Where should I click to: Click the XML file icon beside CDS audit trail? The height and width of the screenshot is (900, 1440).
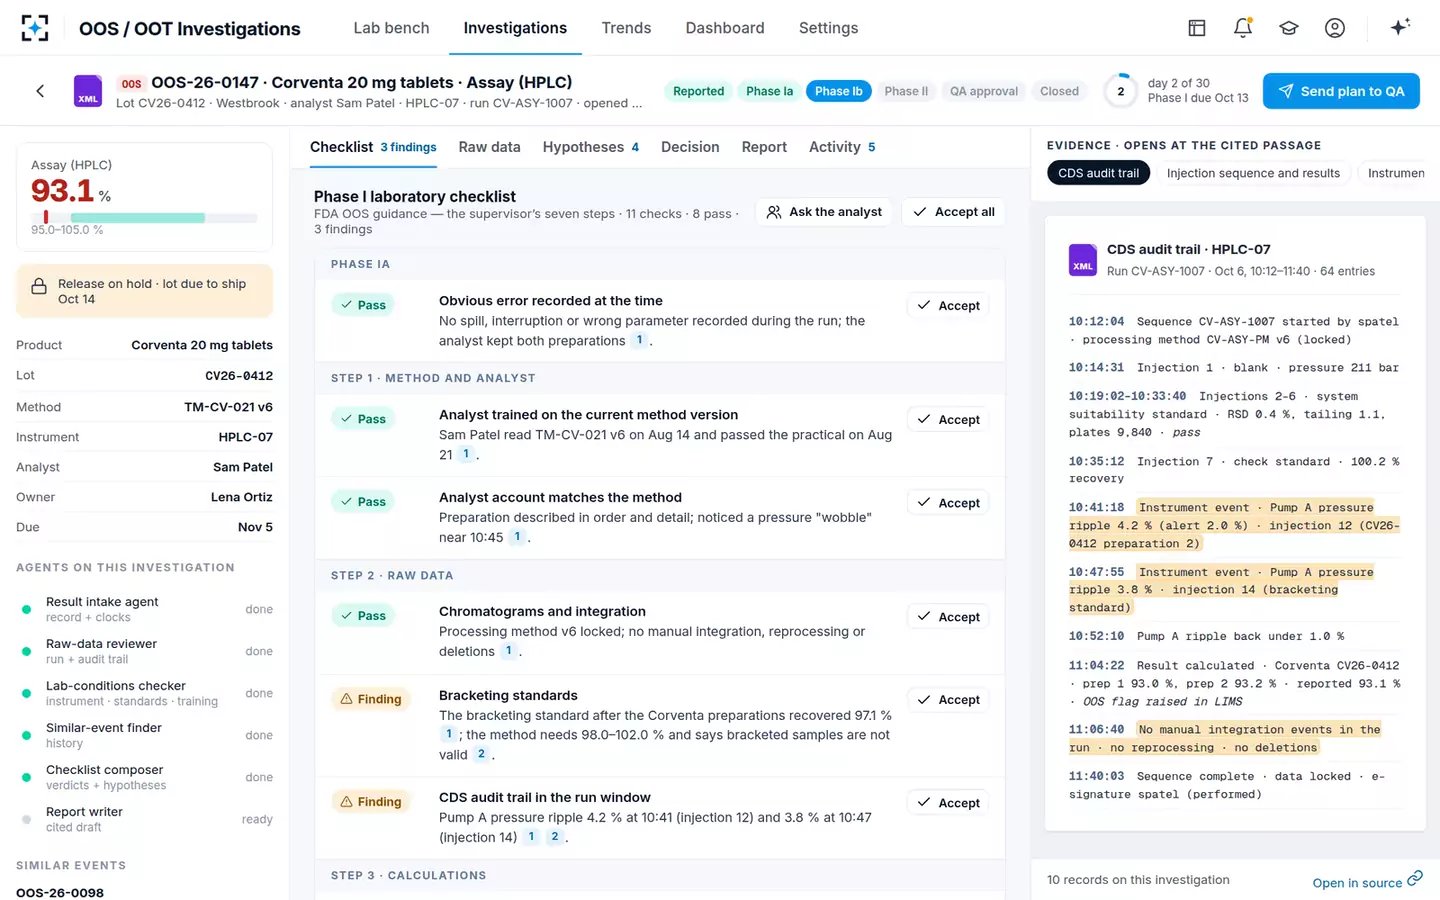click(x=1083, y=260)
